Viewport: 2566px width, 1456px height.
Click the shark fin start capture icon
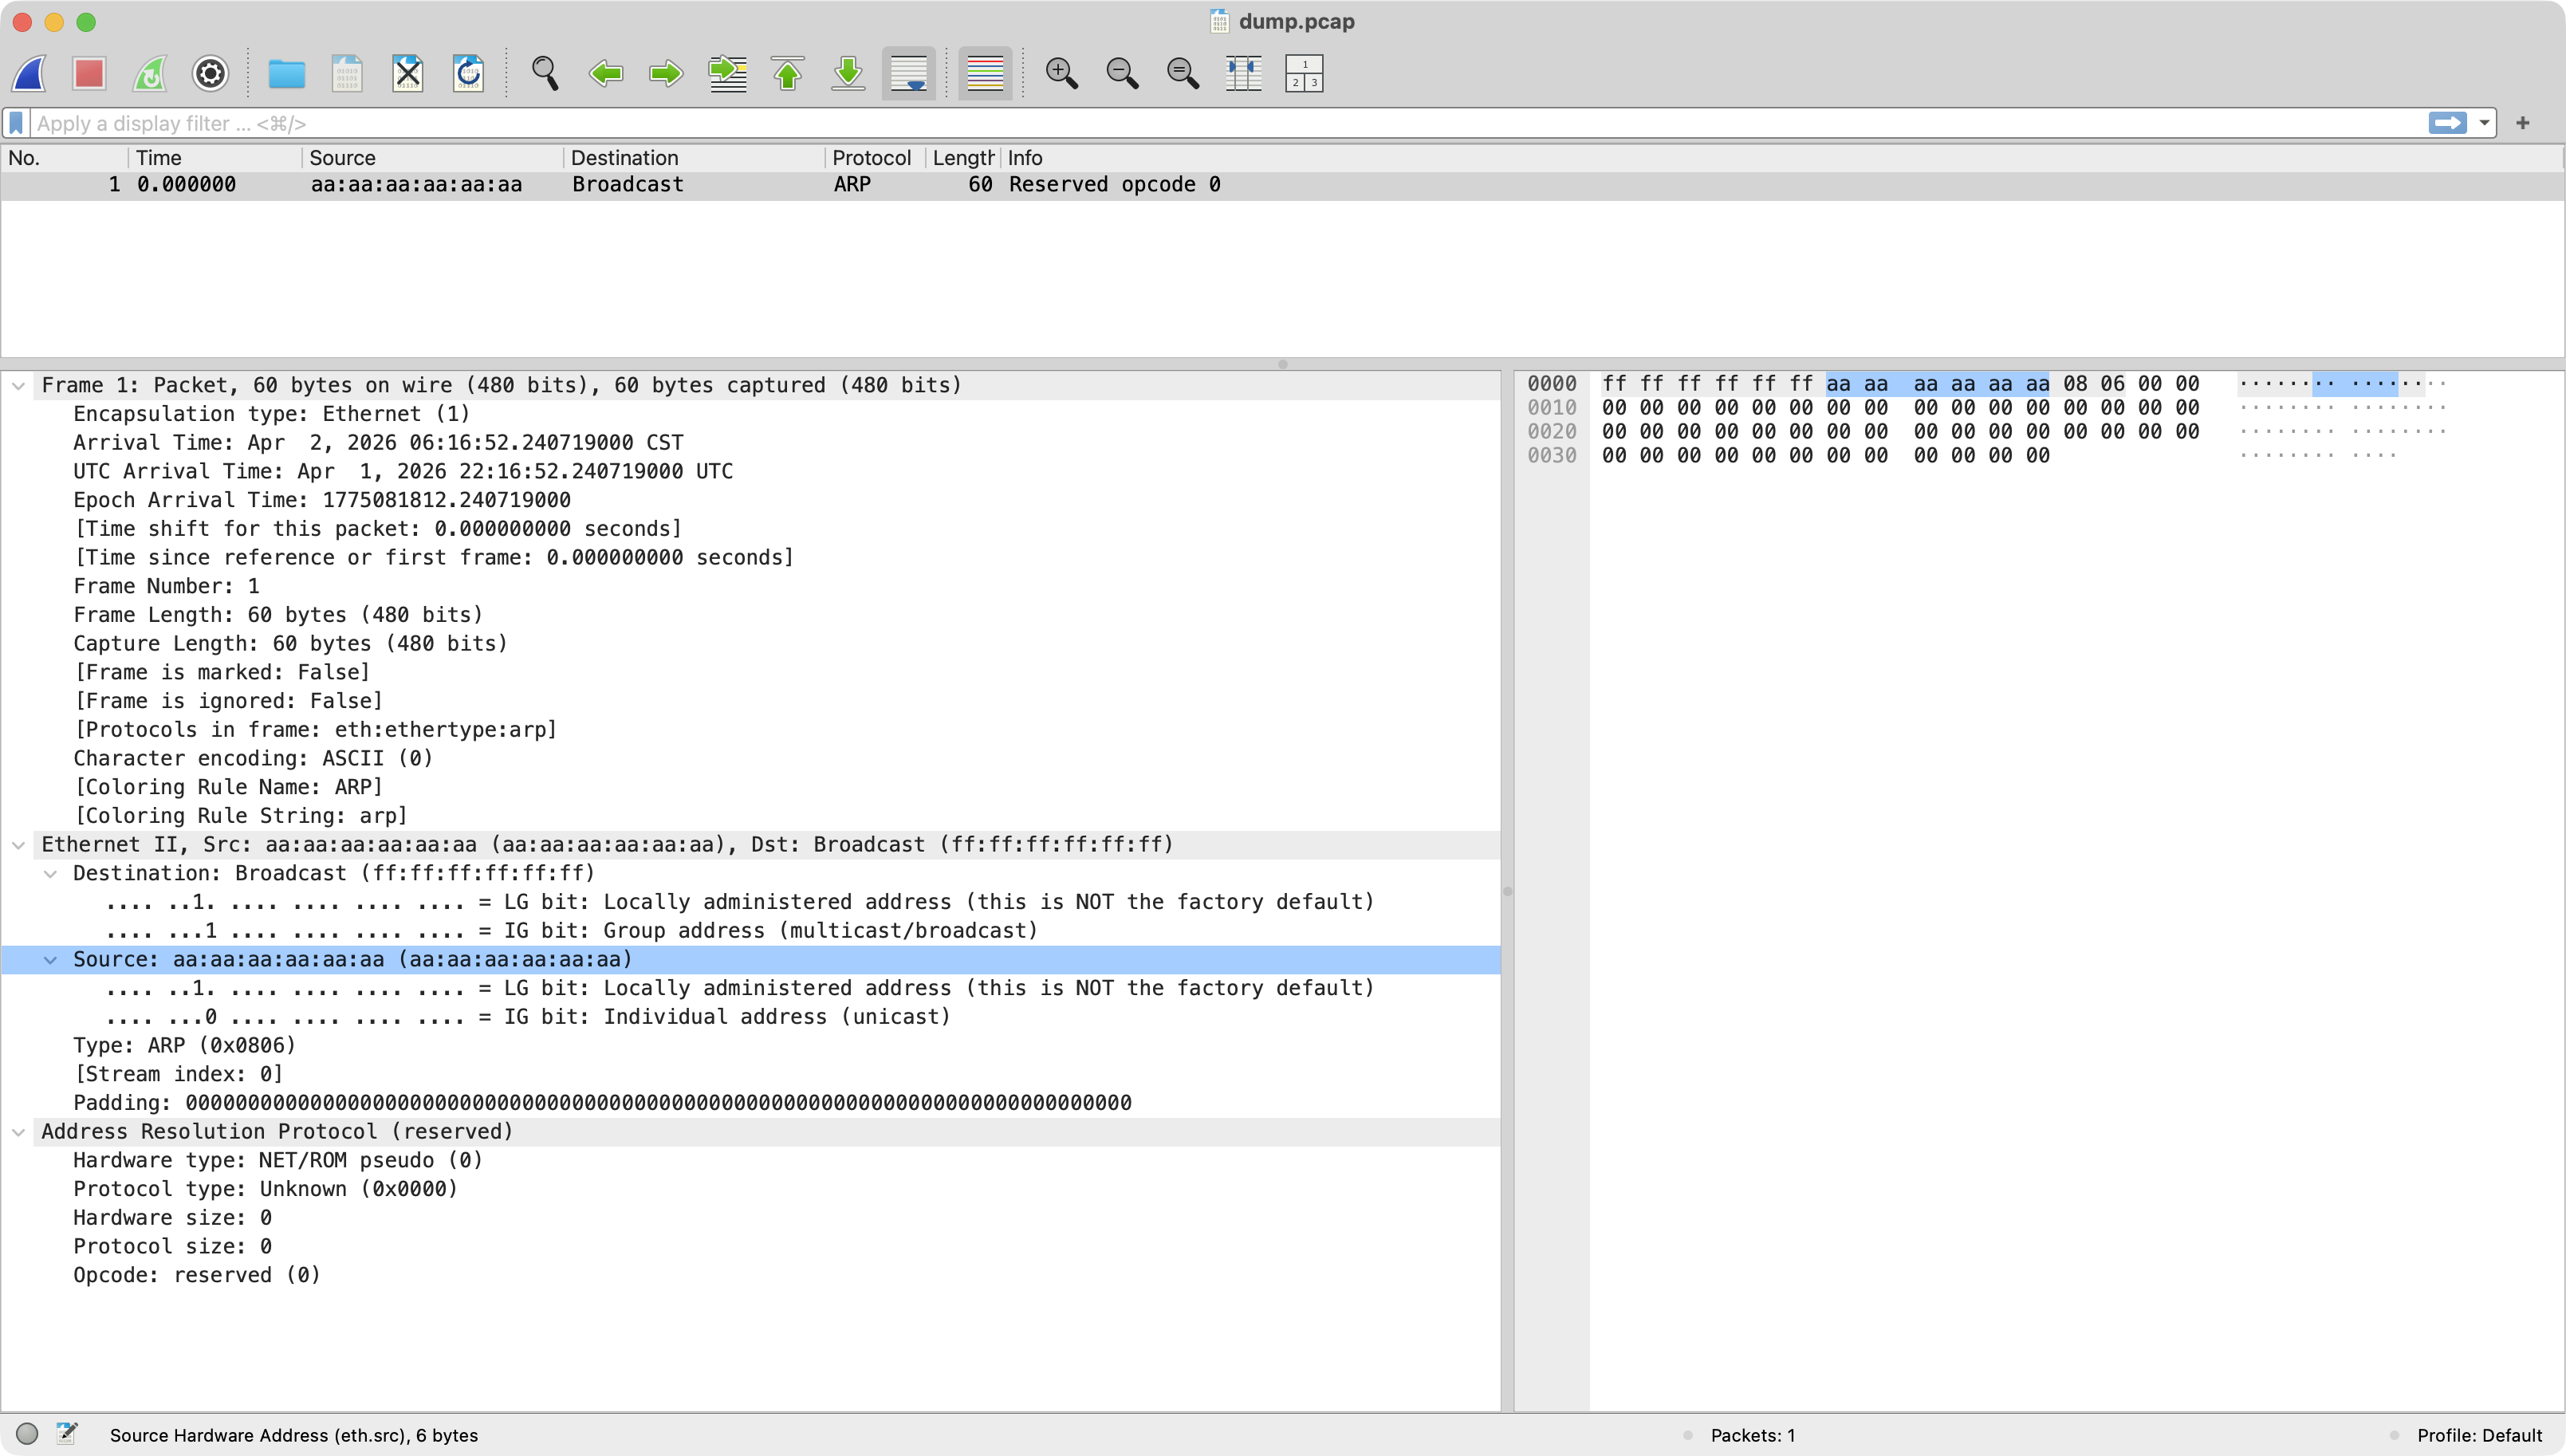coord(30,73)
